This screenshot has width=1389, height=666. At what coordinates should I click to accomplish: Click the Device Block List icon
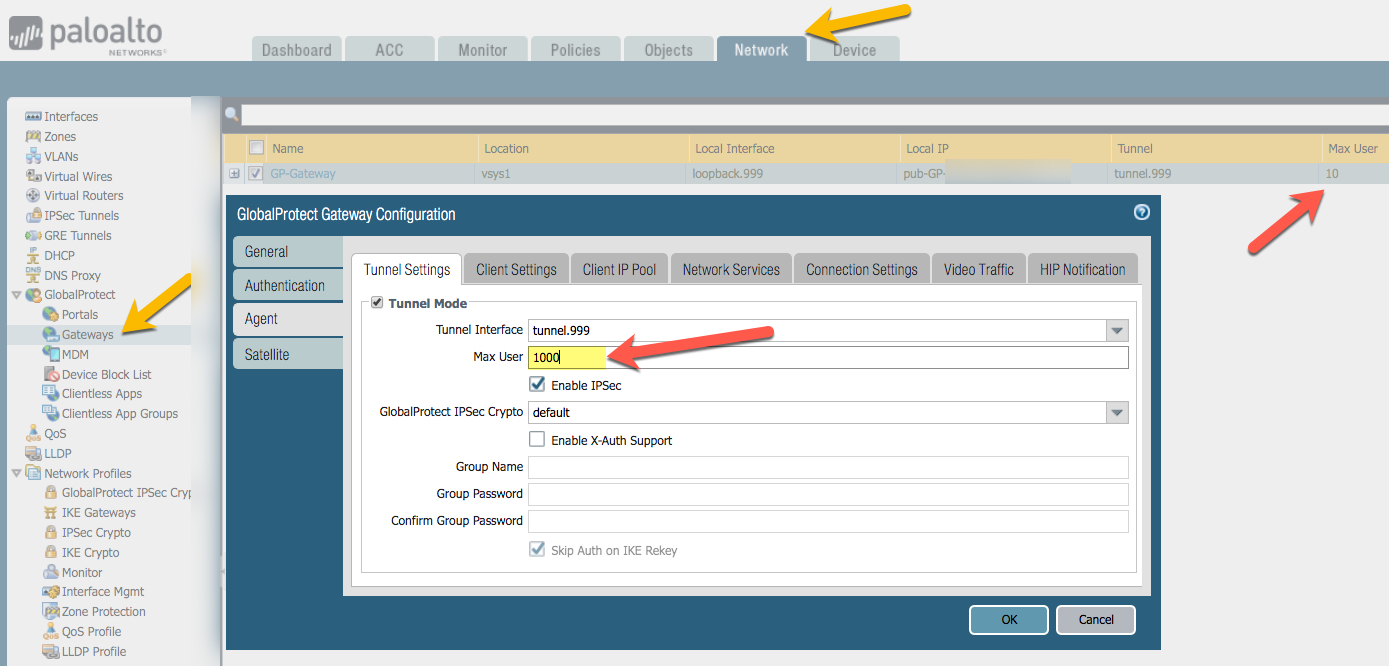pyautogui.click(x=51, y=374)
